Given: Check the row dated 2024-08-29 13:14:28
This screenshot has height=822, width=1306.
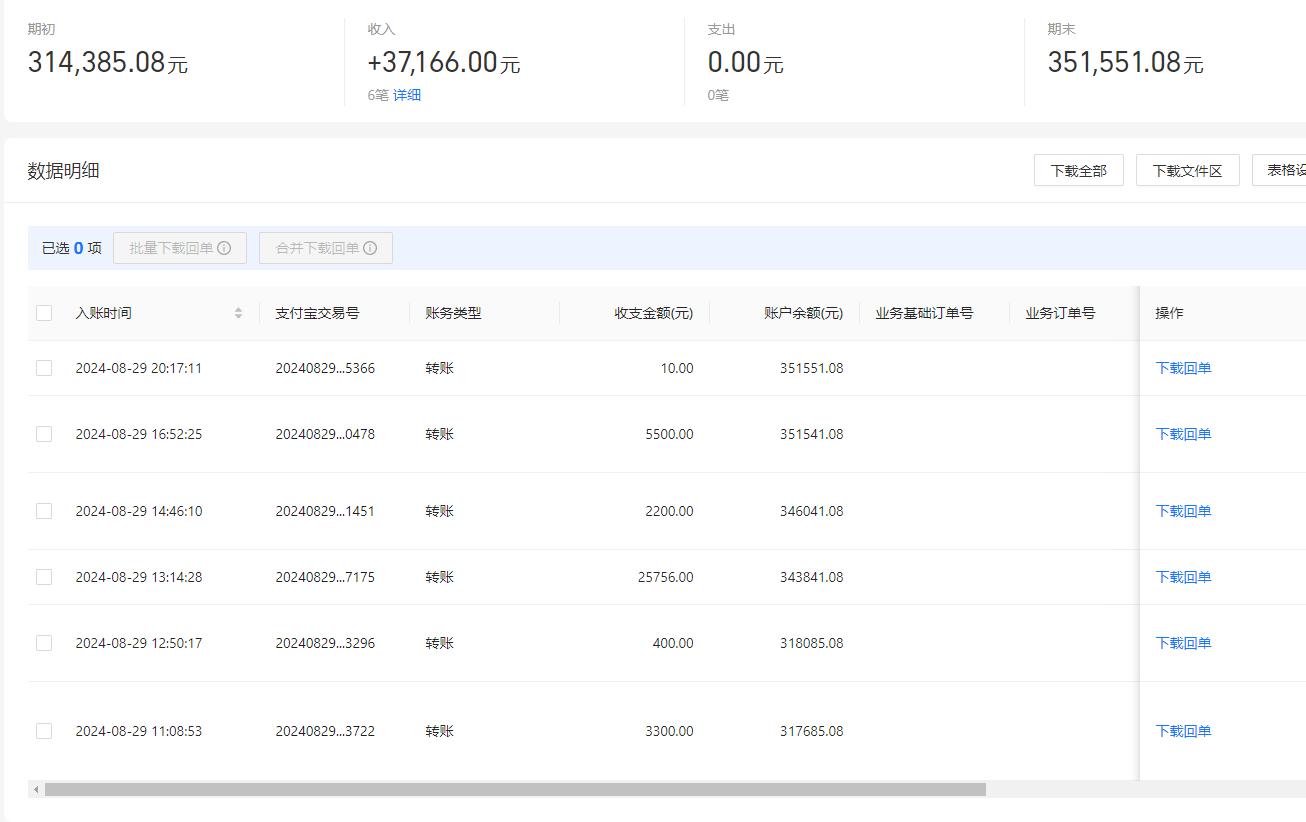Looking at the screenshot, I should tap(44, 577).
